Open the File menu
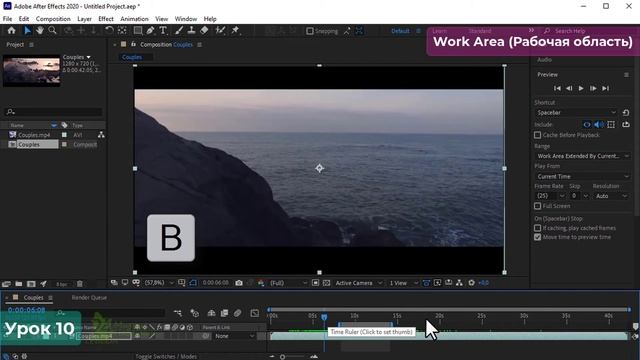Viewport: 640px width, 360px height. pos(7,19)
